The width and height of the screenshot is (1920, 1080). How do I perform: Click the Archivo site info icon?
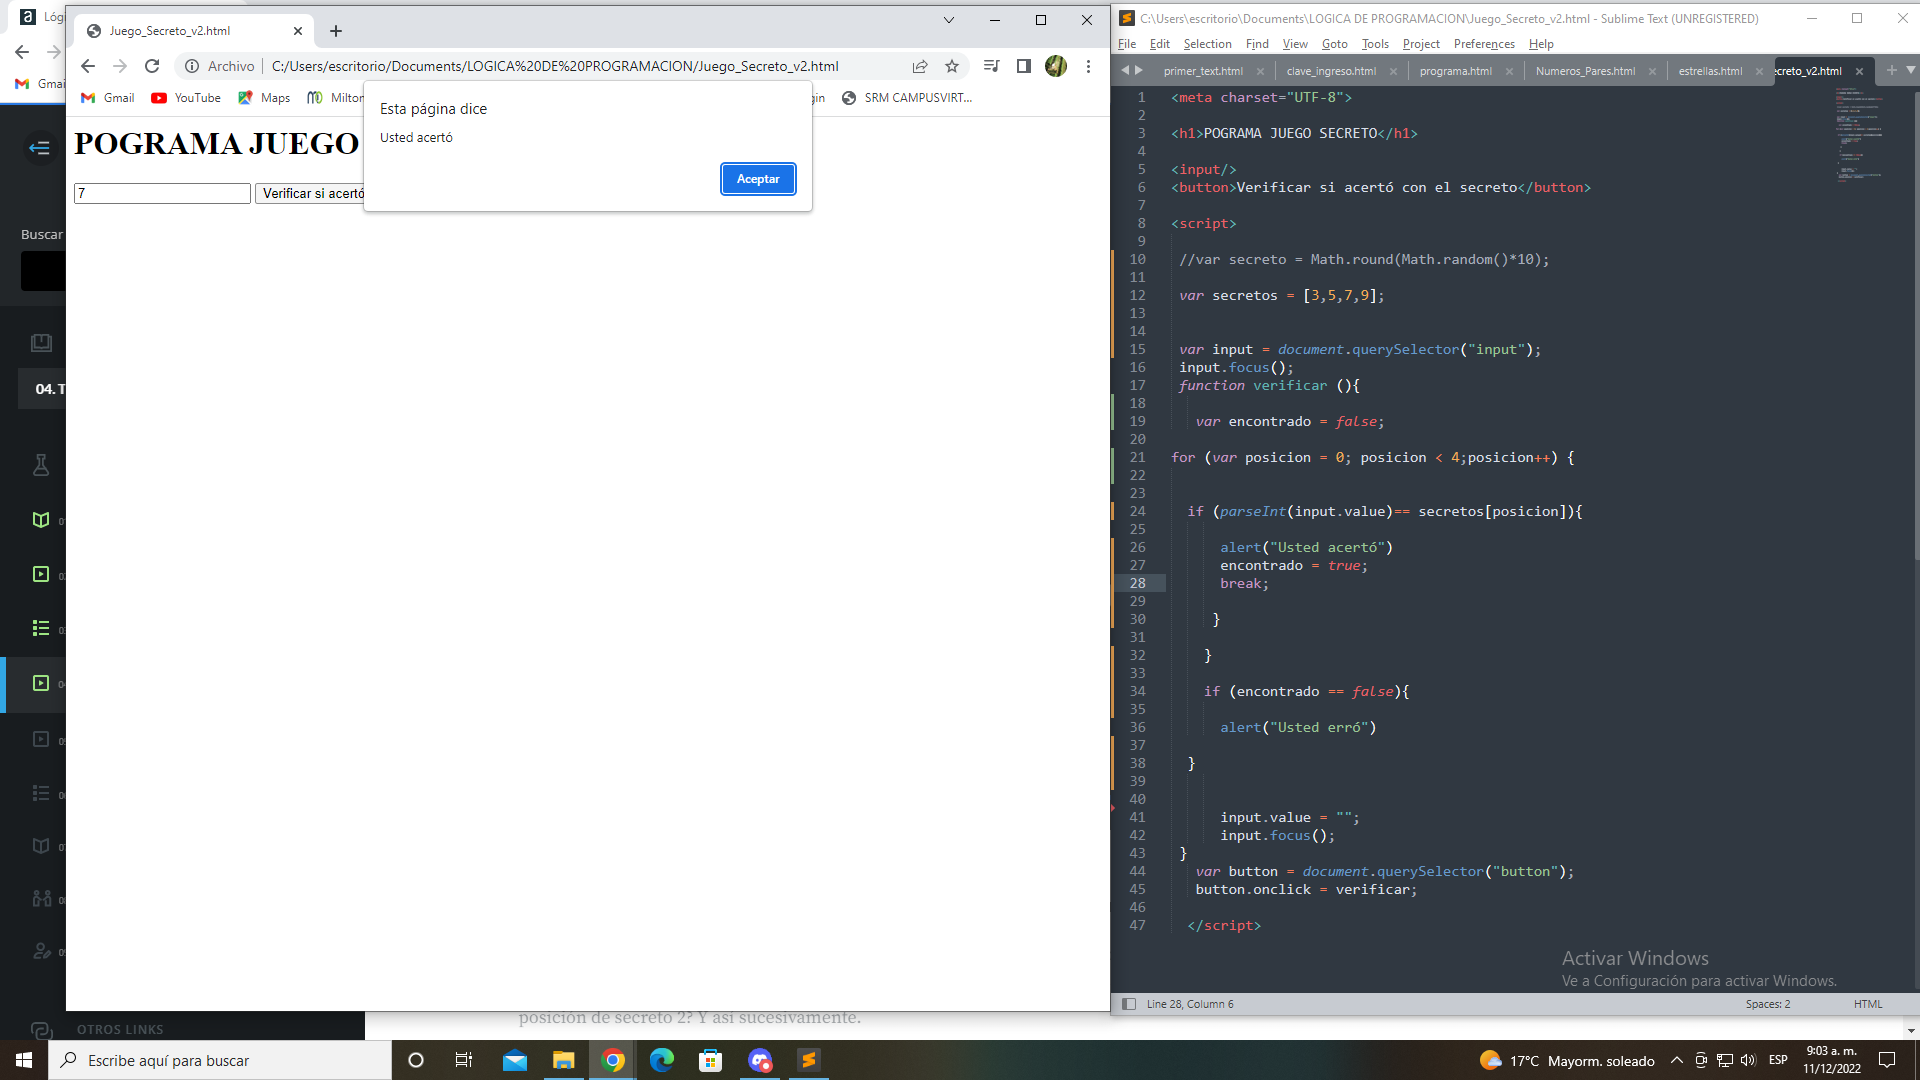192,66
